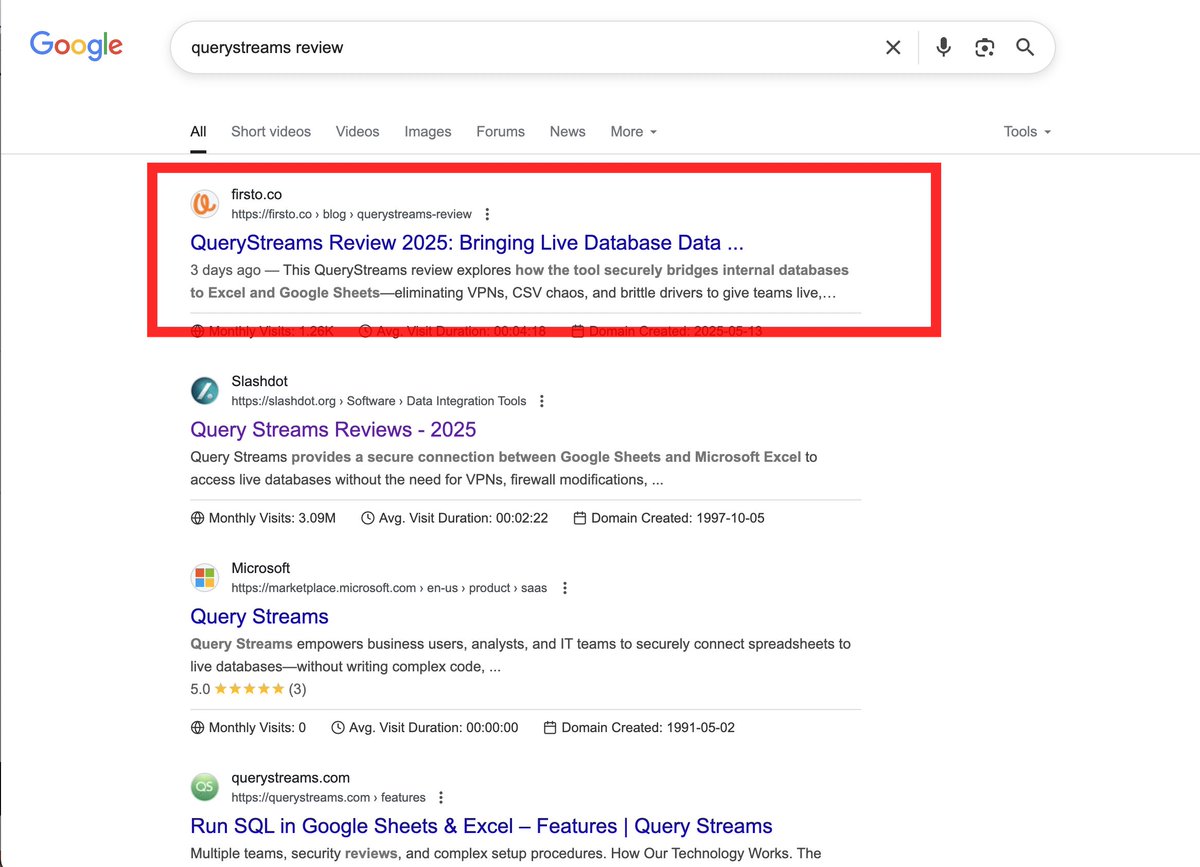Click into the querystreams review search box

pyautogui.click(x=525, y=47)
